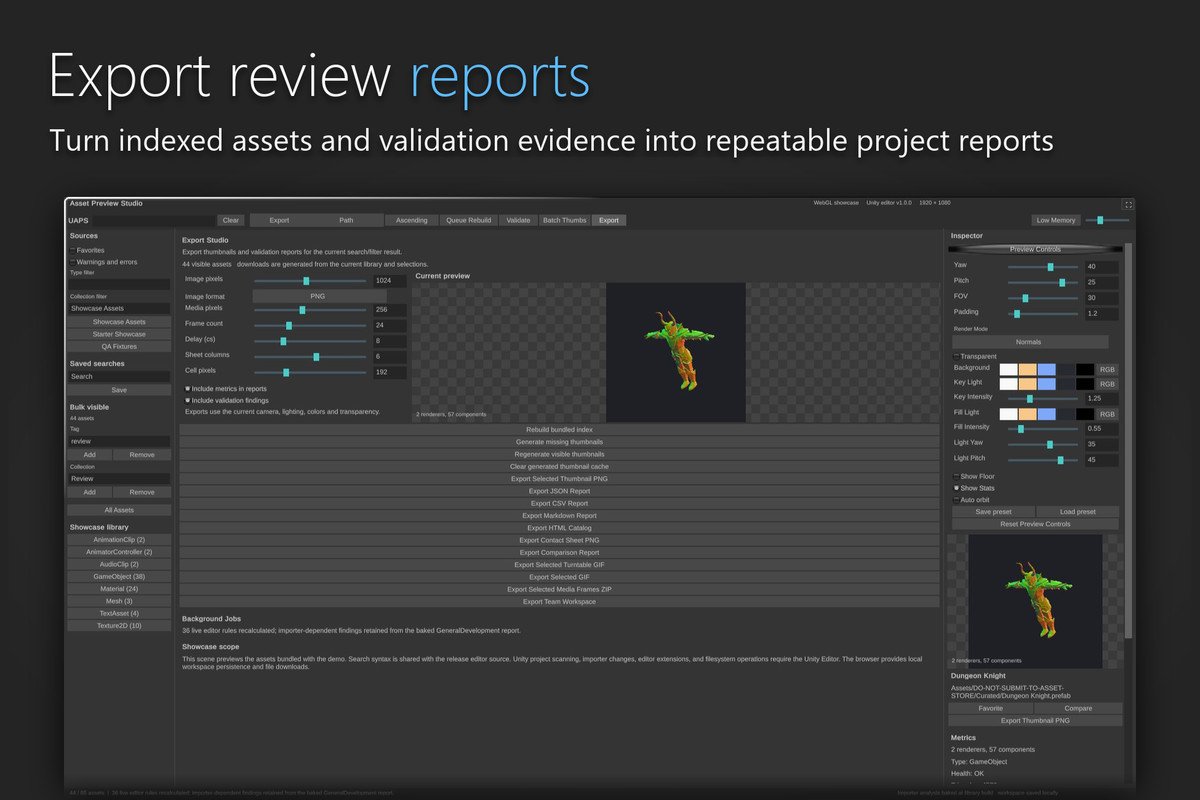The height and width of the screenshot is (800, 1200).
Task: Tick the Warnings and errors checkbox
Action: tap(72, 262)
